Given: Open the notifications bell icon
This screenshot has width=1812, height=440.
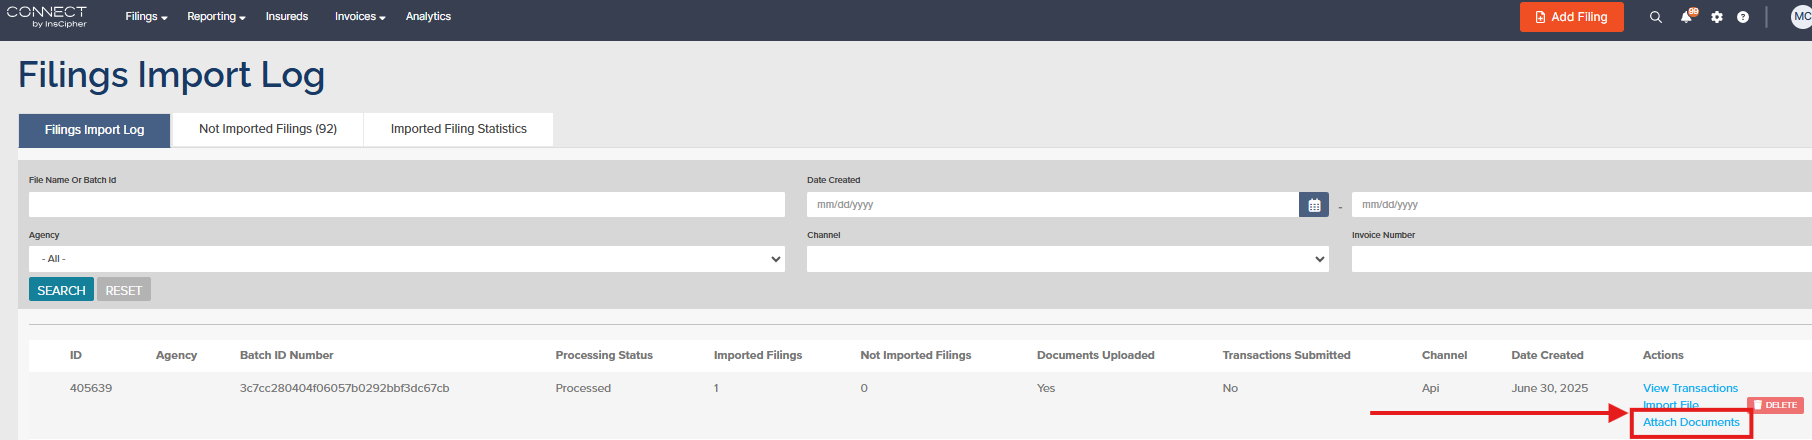Looking at the screenshot, I should 1687,17.
